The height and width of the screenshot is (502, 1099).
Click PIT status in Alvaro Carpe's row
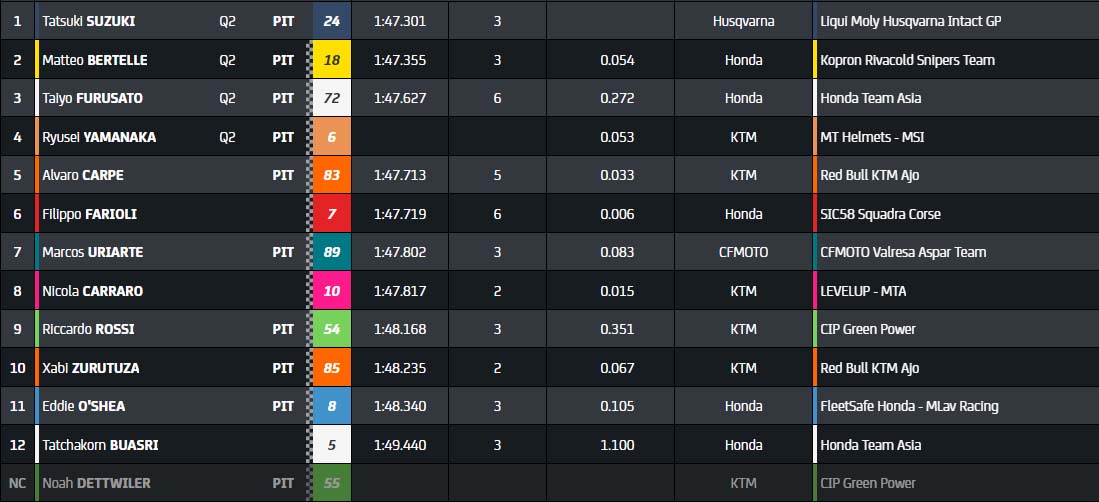[x=283, y=175]
